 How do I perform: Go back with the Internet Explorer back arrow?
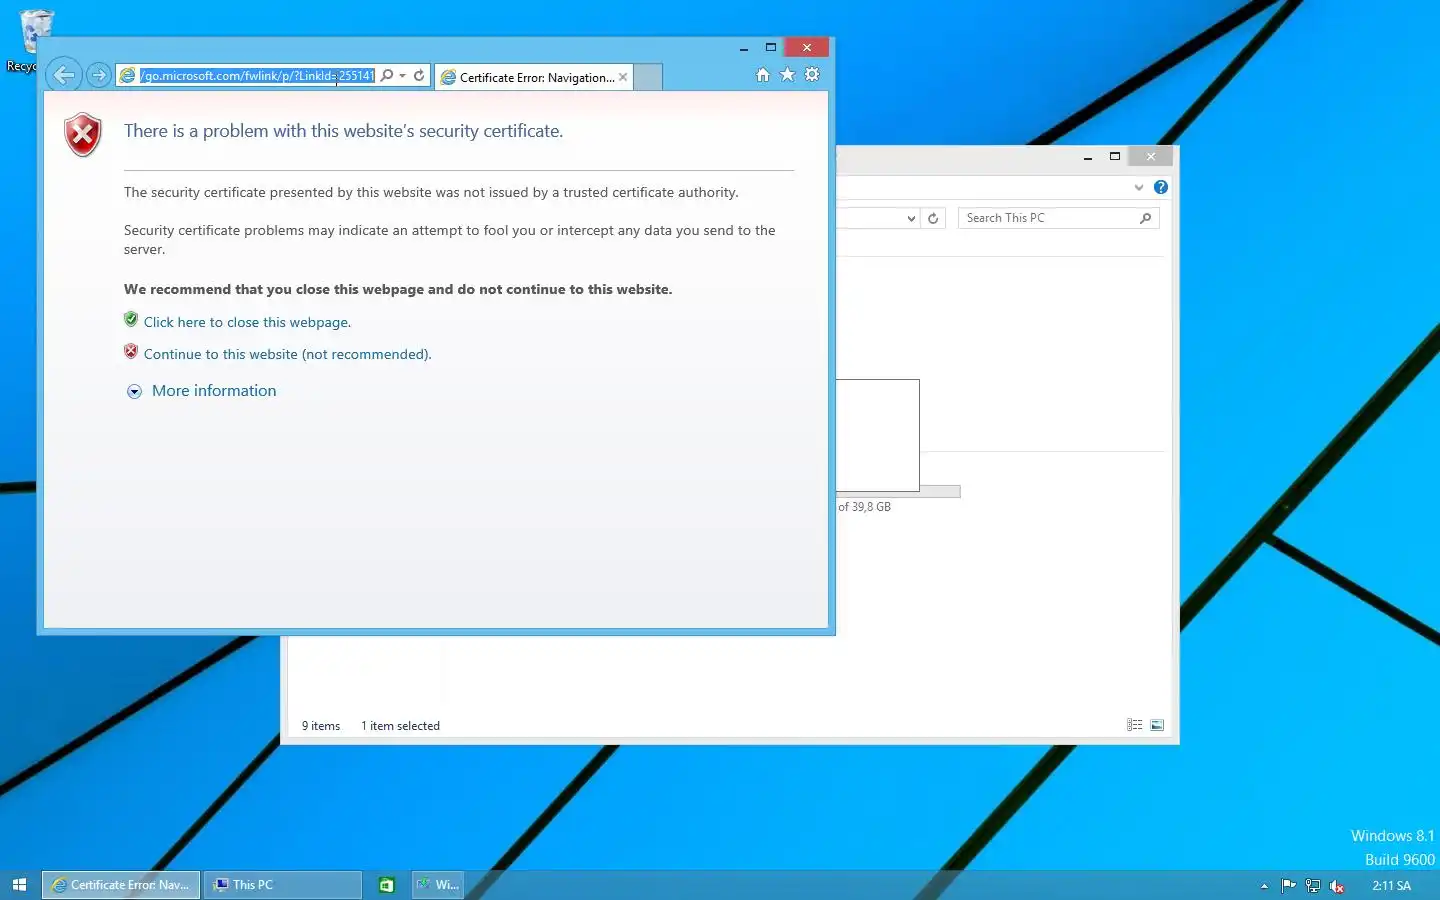pyautogui.click(x=64, y=75)
